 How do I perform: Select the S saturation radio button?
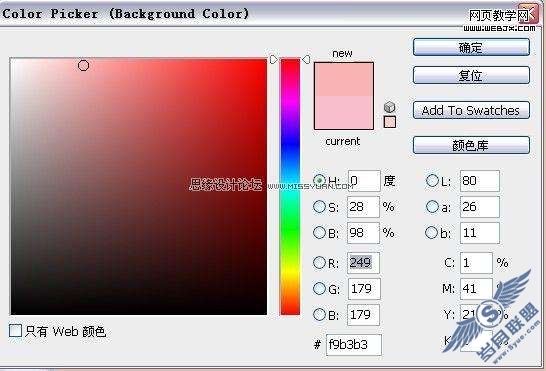[319, 207]
